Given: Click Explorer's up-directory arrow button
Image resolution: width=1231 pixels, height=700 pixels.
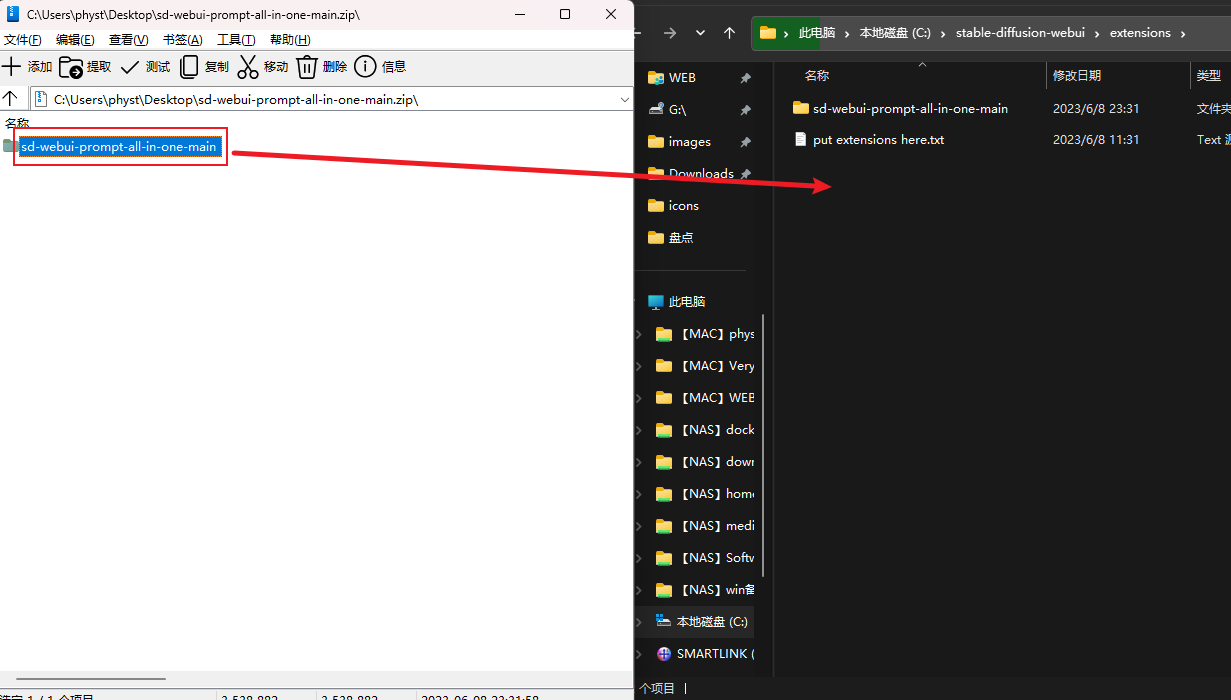Looking at the screenshot, I should (x=729, y=33).
